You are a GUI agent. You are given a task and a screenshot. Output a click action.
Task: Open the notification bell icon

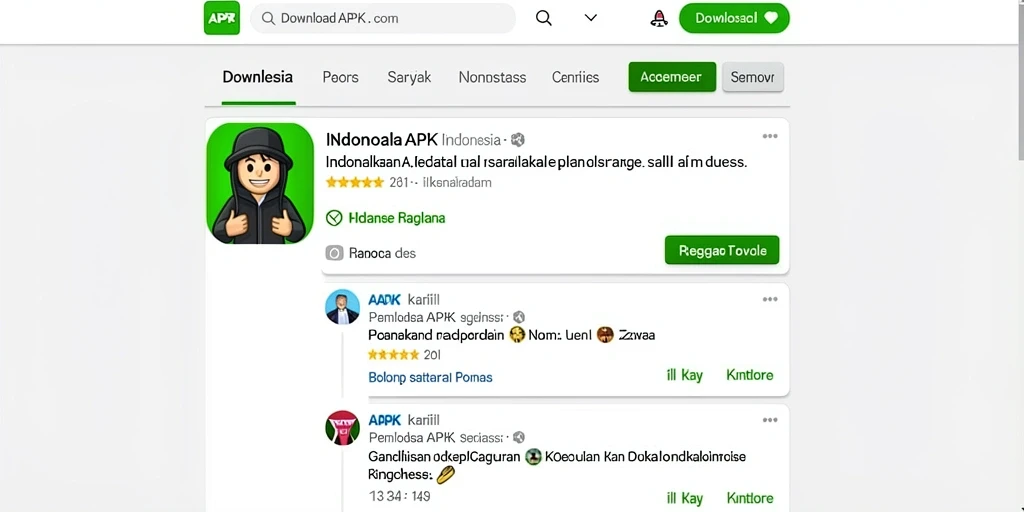(659, 19)
